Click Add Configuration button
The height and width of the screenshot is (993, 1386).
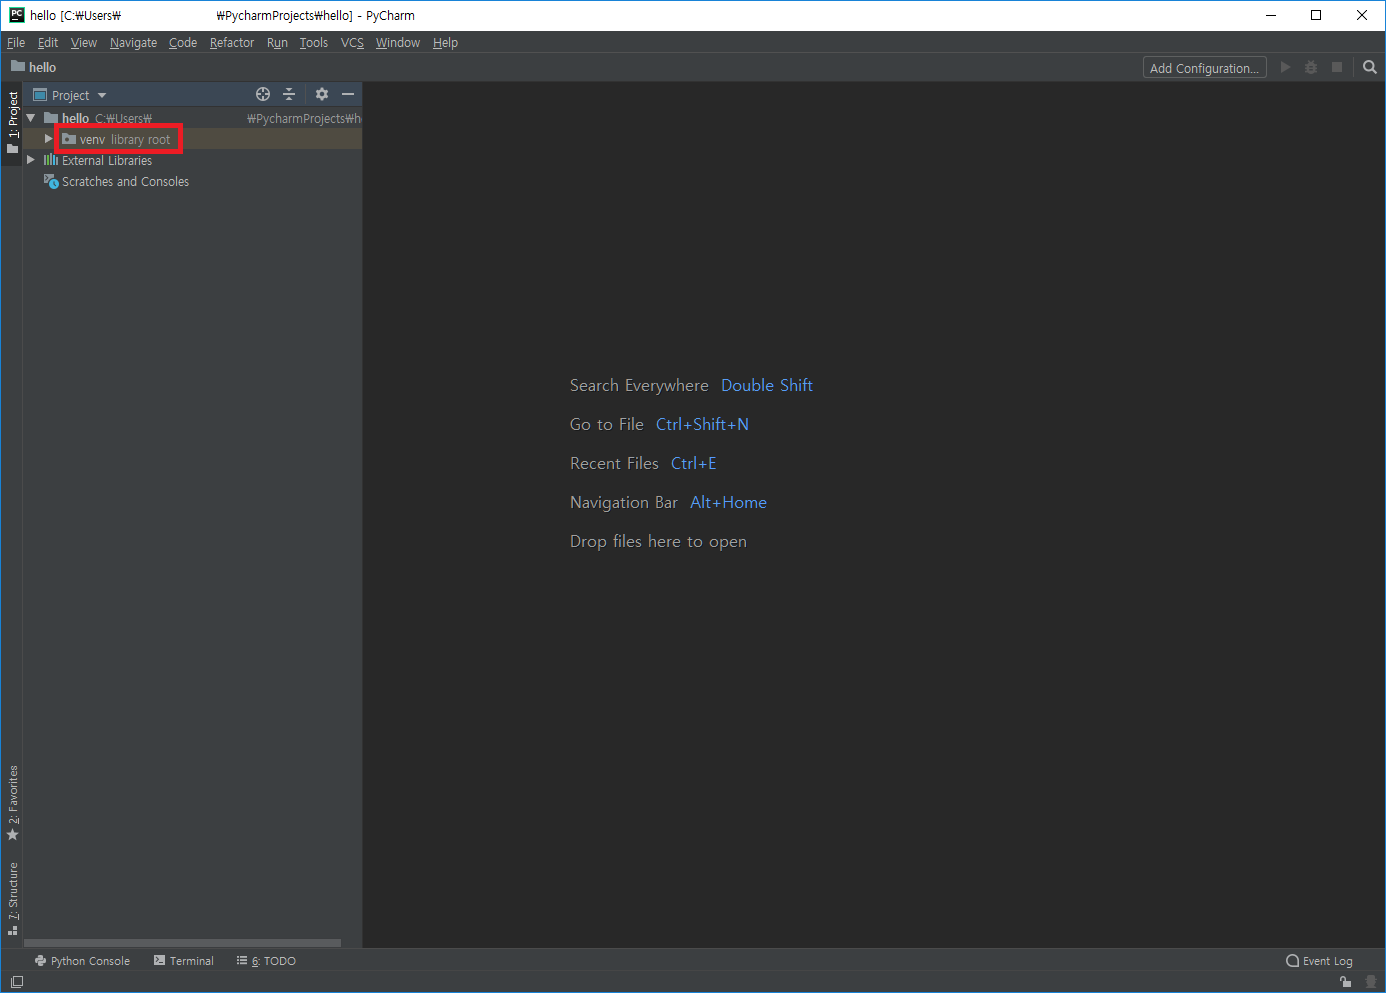coord(1205,68)
